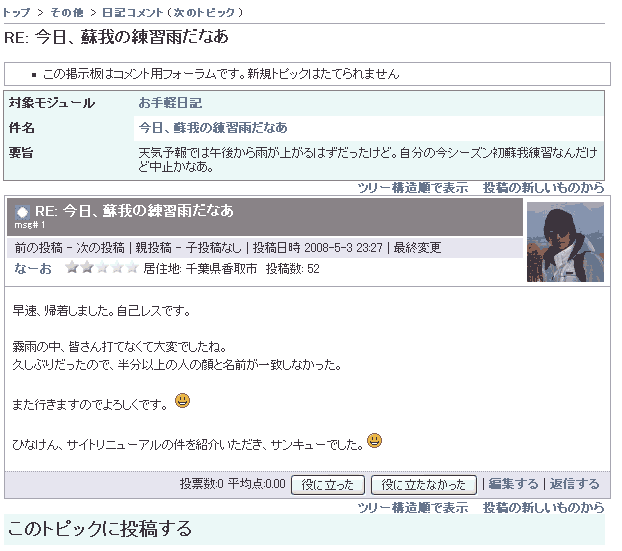This screenshot has width=622, height=551.
Task: Click 編集する to edit the post
Action: tap(513, 484)
